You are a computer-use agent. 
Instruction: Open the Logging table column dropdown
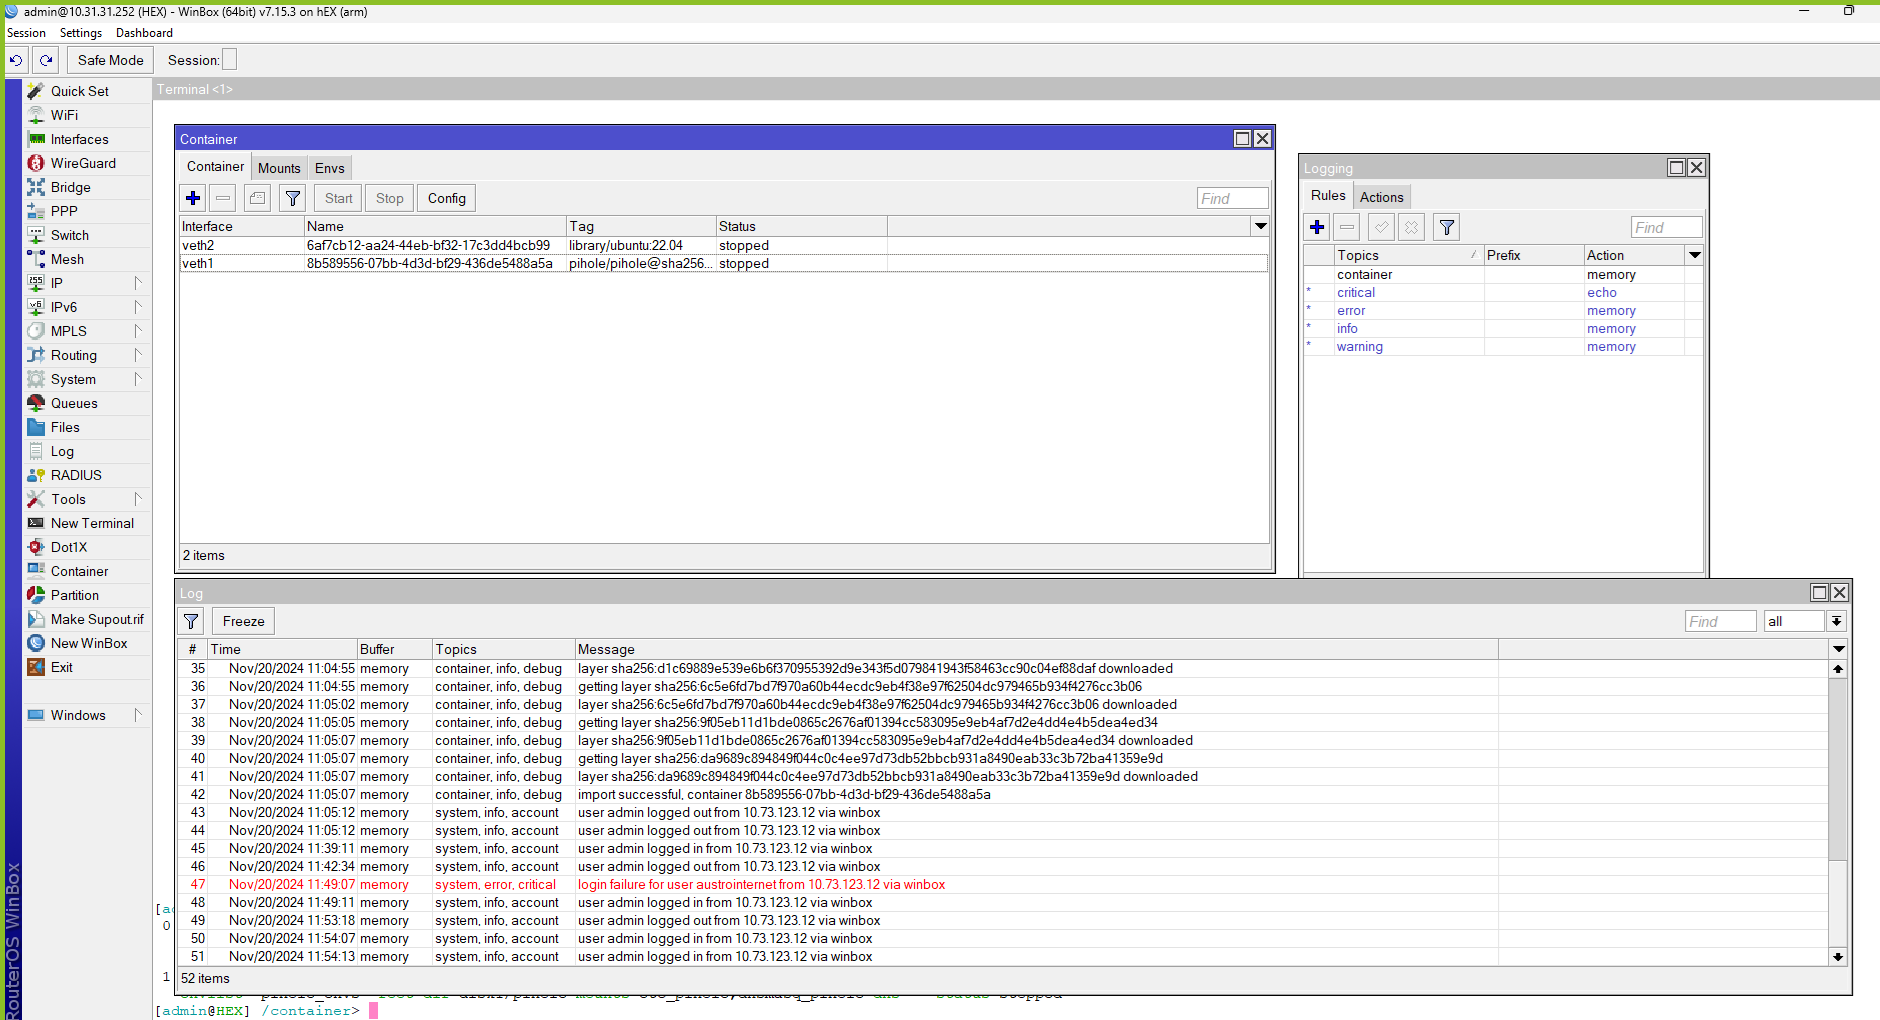(x=1694, y=255)
